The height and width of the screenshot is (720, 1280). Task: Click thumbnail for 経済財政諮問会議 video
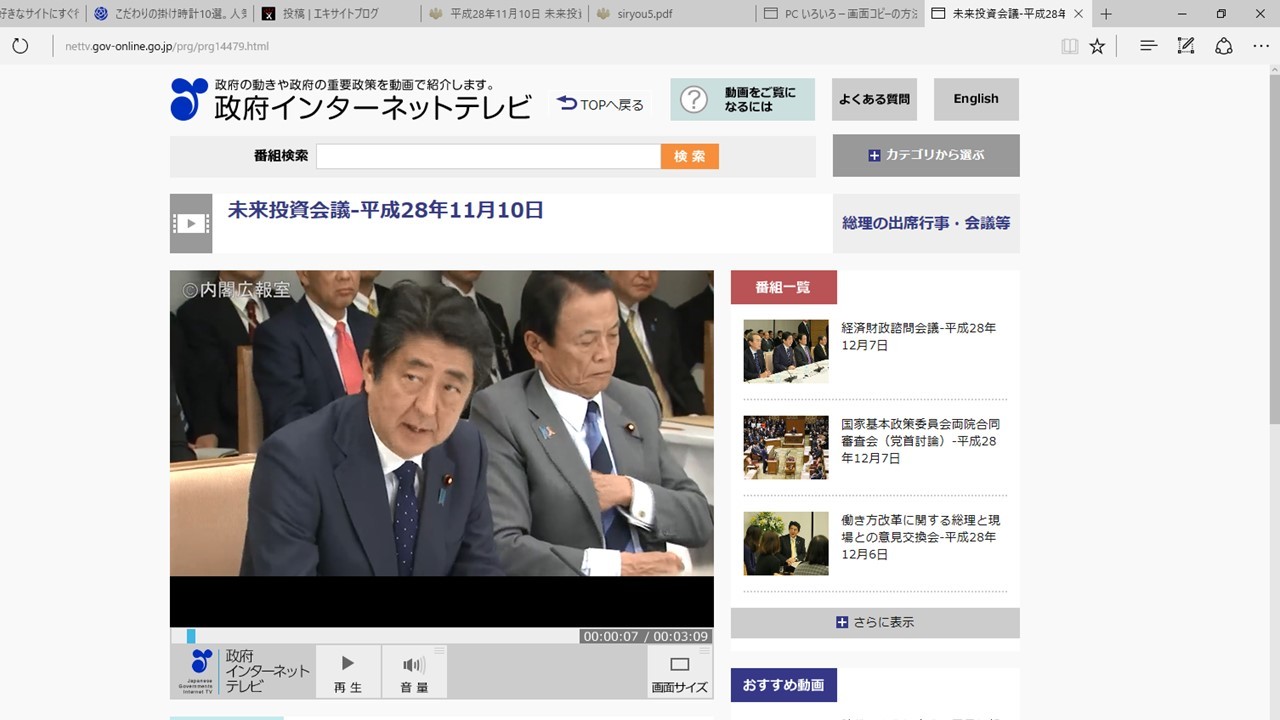click(786, 351)
